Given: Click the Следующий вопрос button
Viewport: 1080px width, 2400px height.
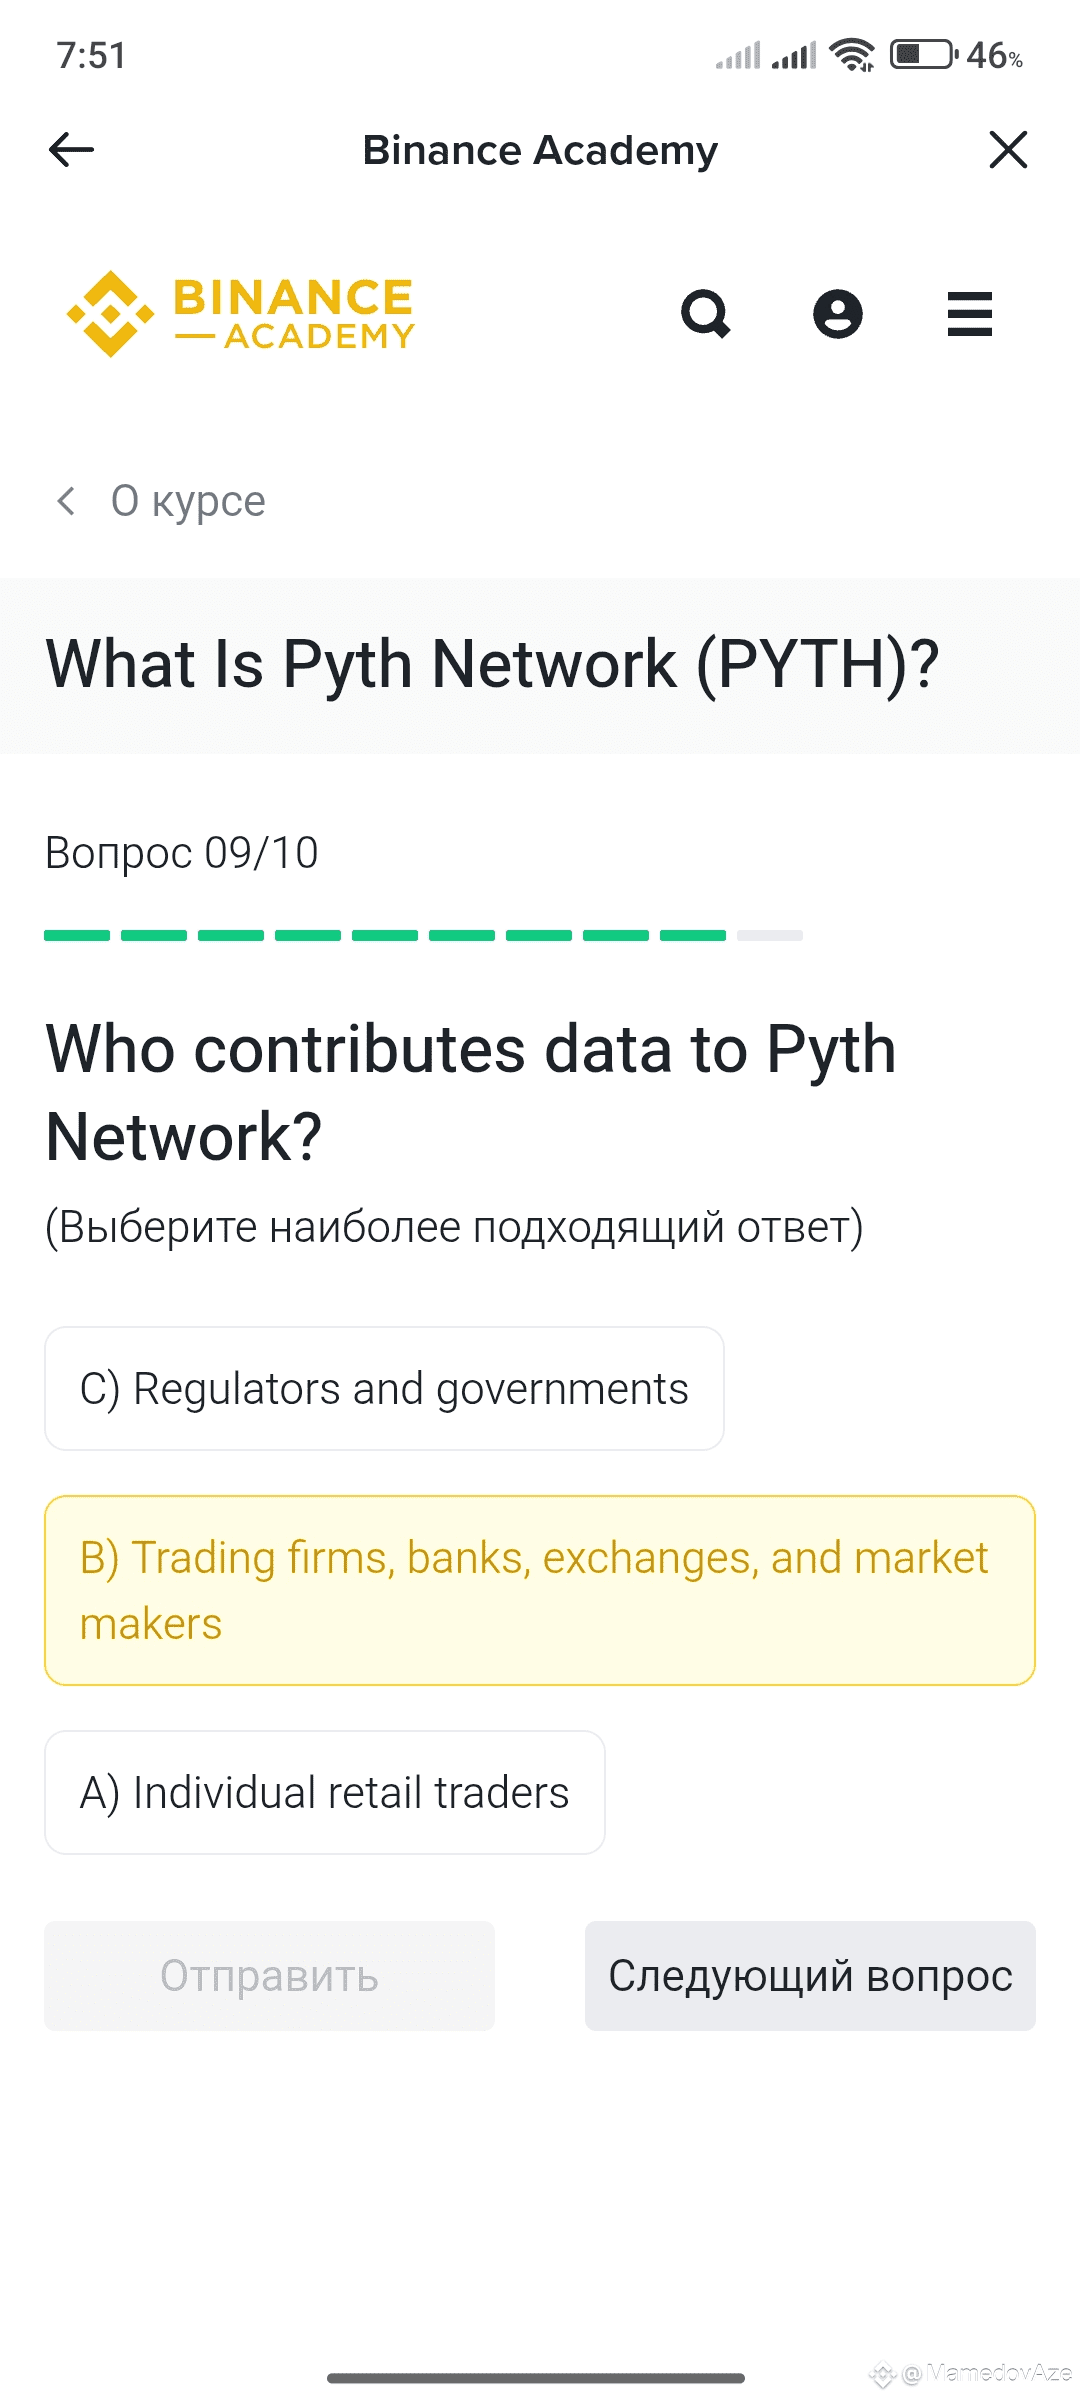Looking at the screenshot, I should [x=810, y=1976].
